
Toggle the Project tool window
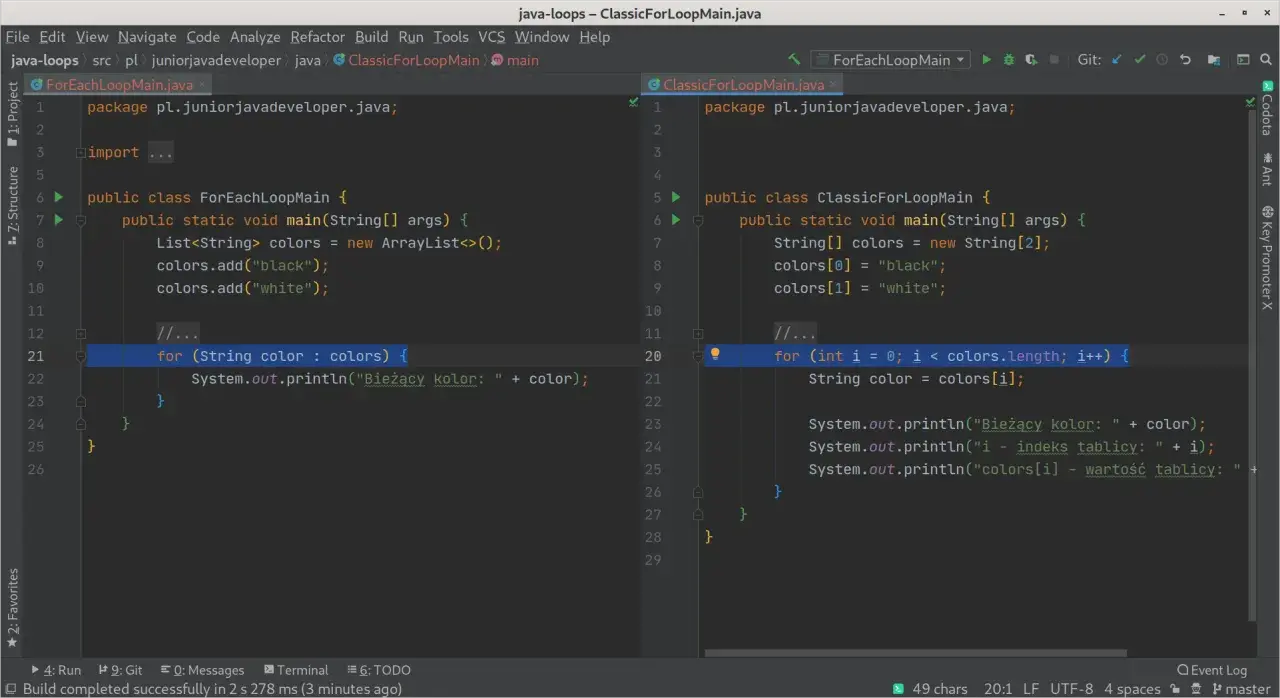pyautogui.click(x=12, y=114)
